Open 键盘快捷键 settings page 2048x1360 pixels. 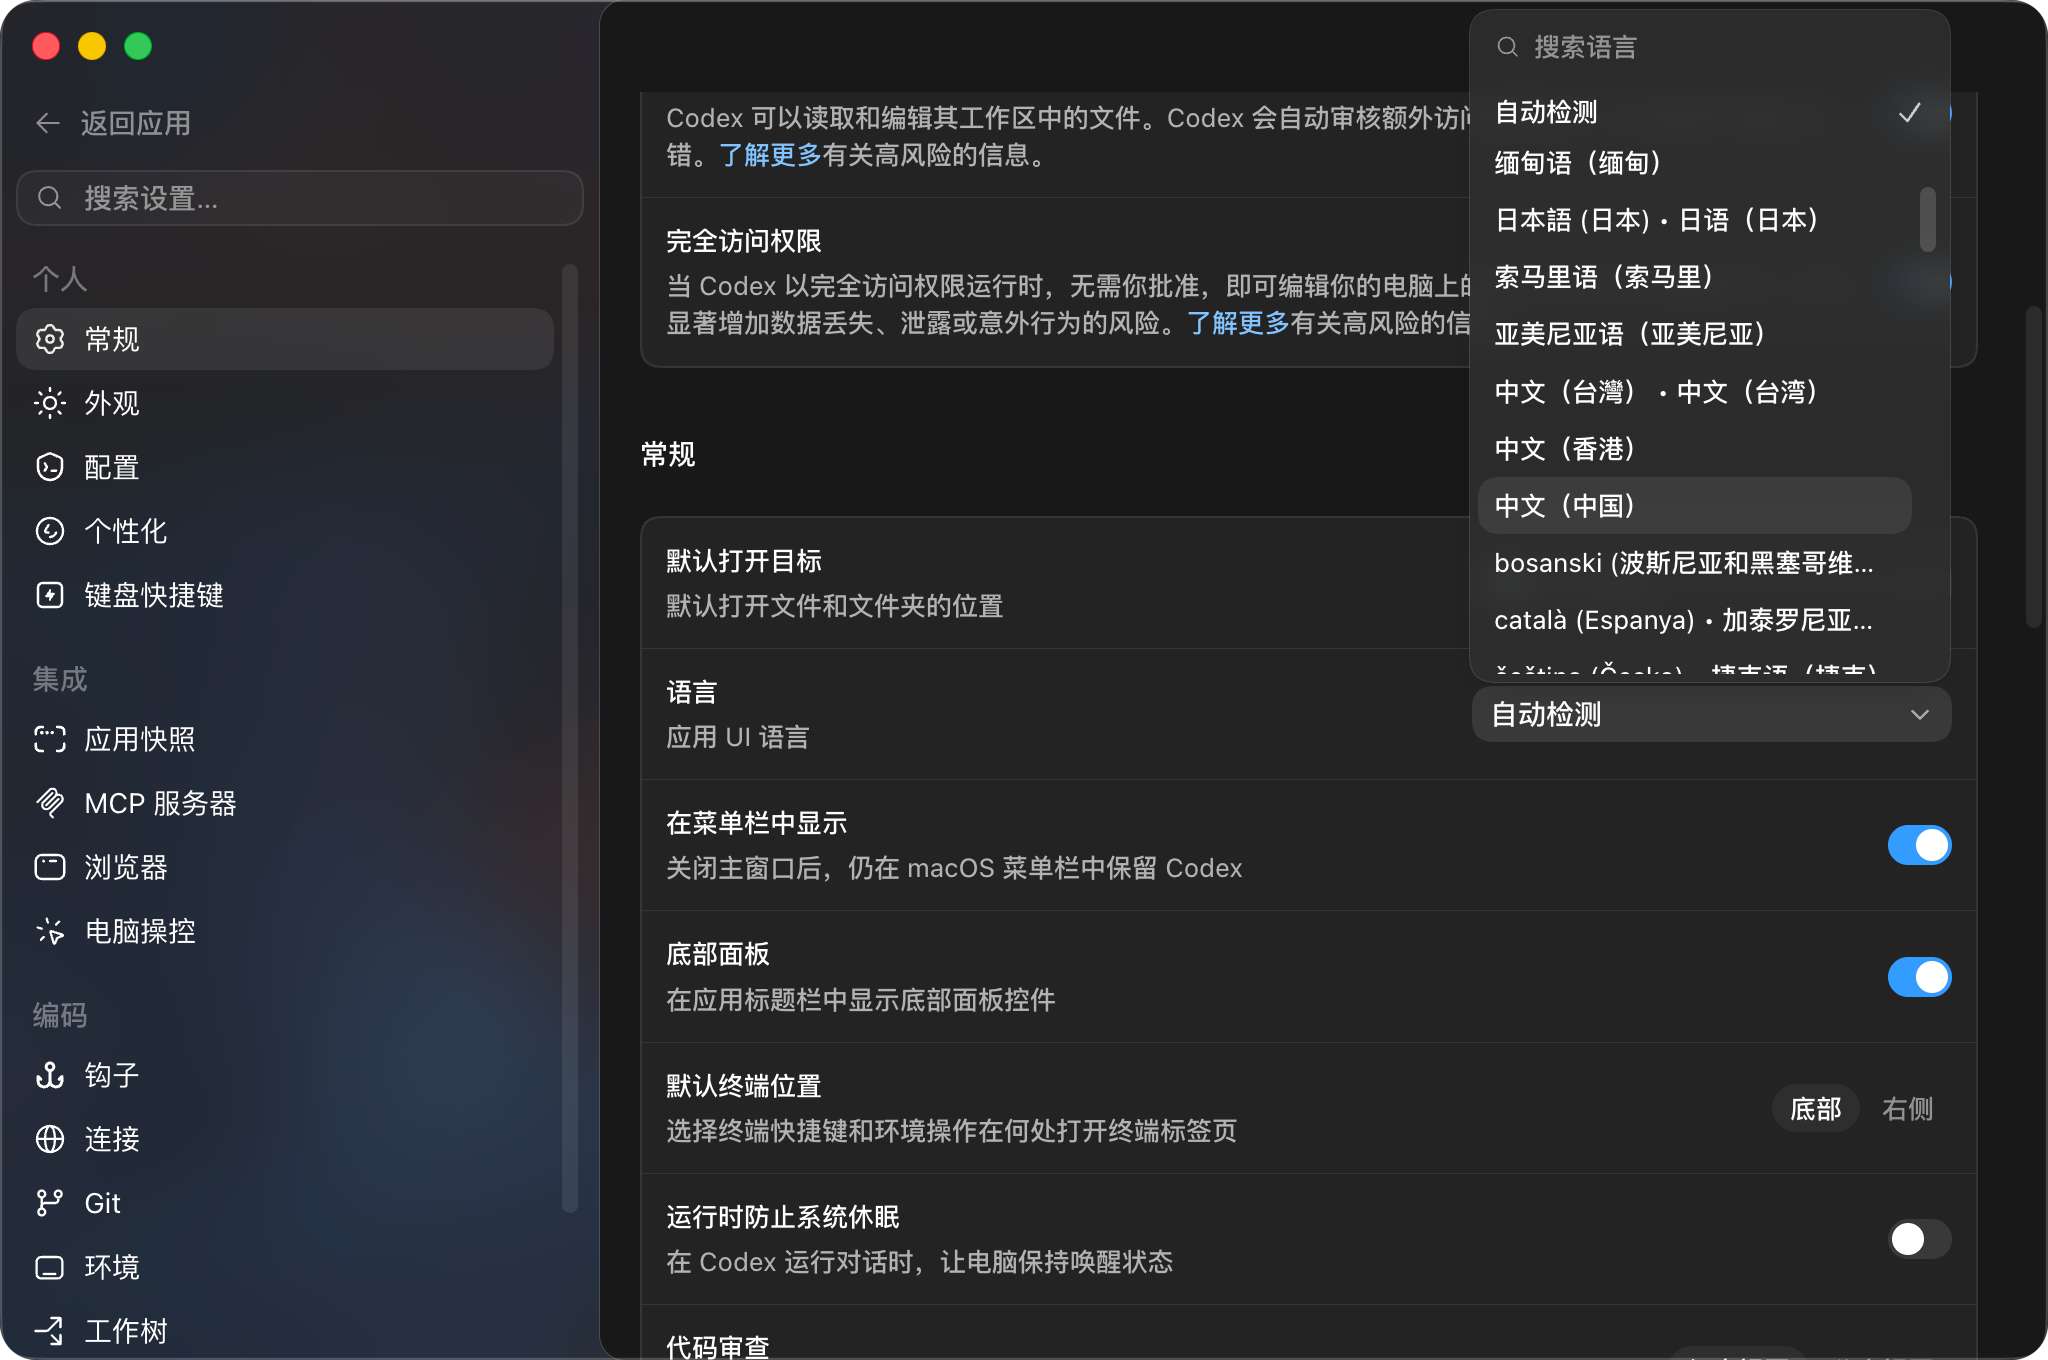tap(285, 595)
